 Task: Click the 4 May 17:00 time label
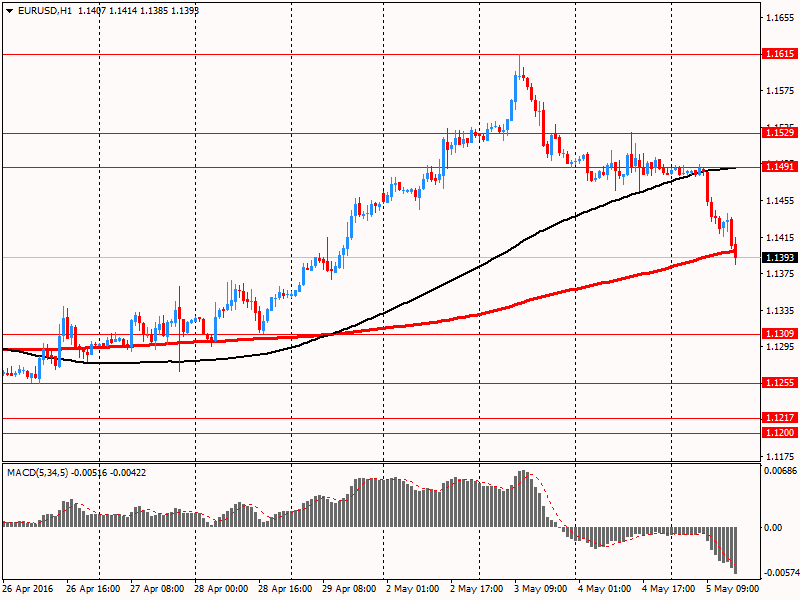click(668, 589)
